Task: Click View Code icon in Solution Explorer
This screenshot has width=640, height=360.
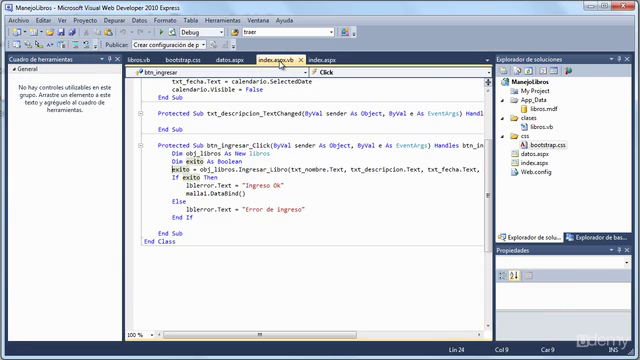Action: pos(543,71)
